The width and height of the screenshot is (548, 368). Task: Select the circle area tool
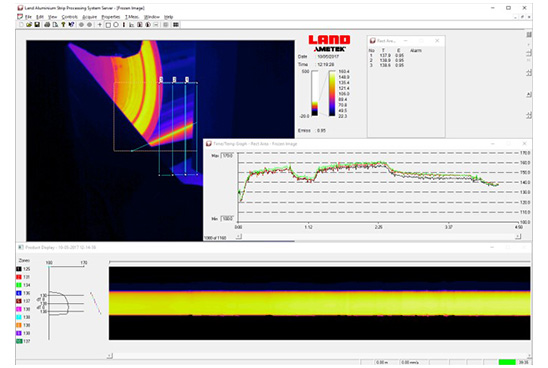click(116, 24)
